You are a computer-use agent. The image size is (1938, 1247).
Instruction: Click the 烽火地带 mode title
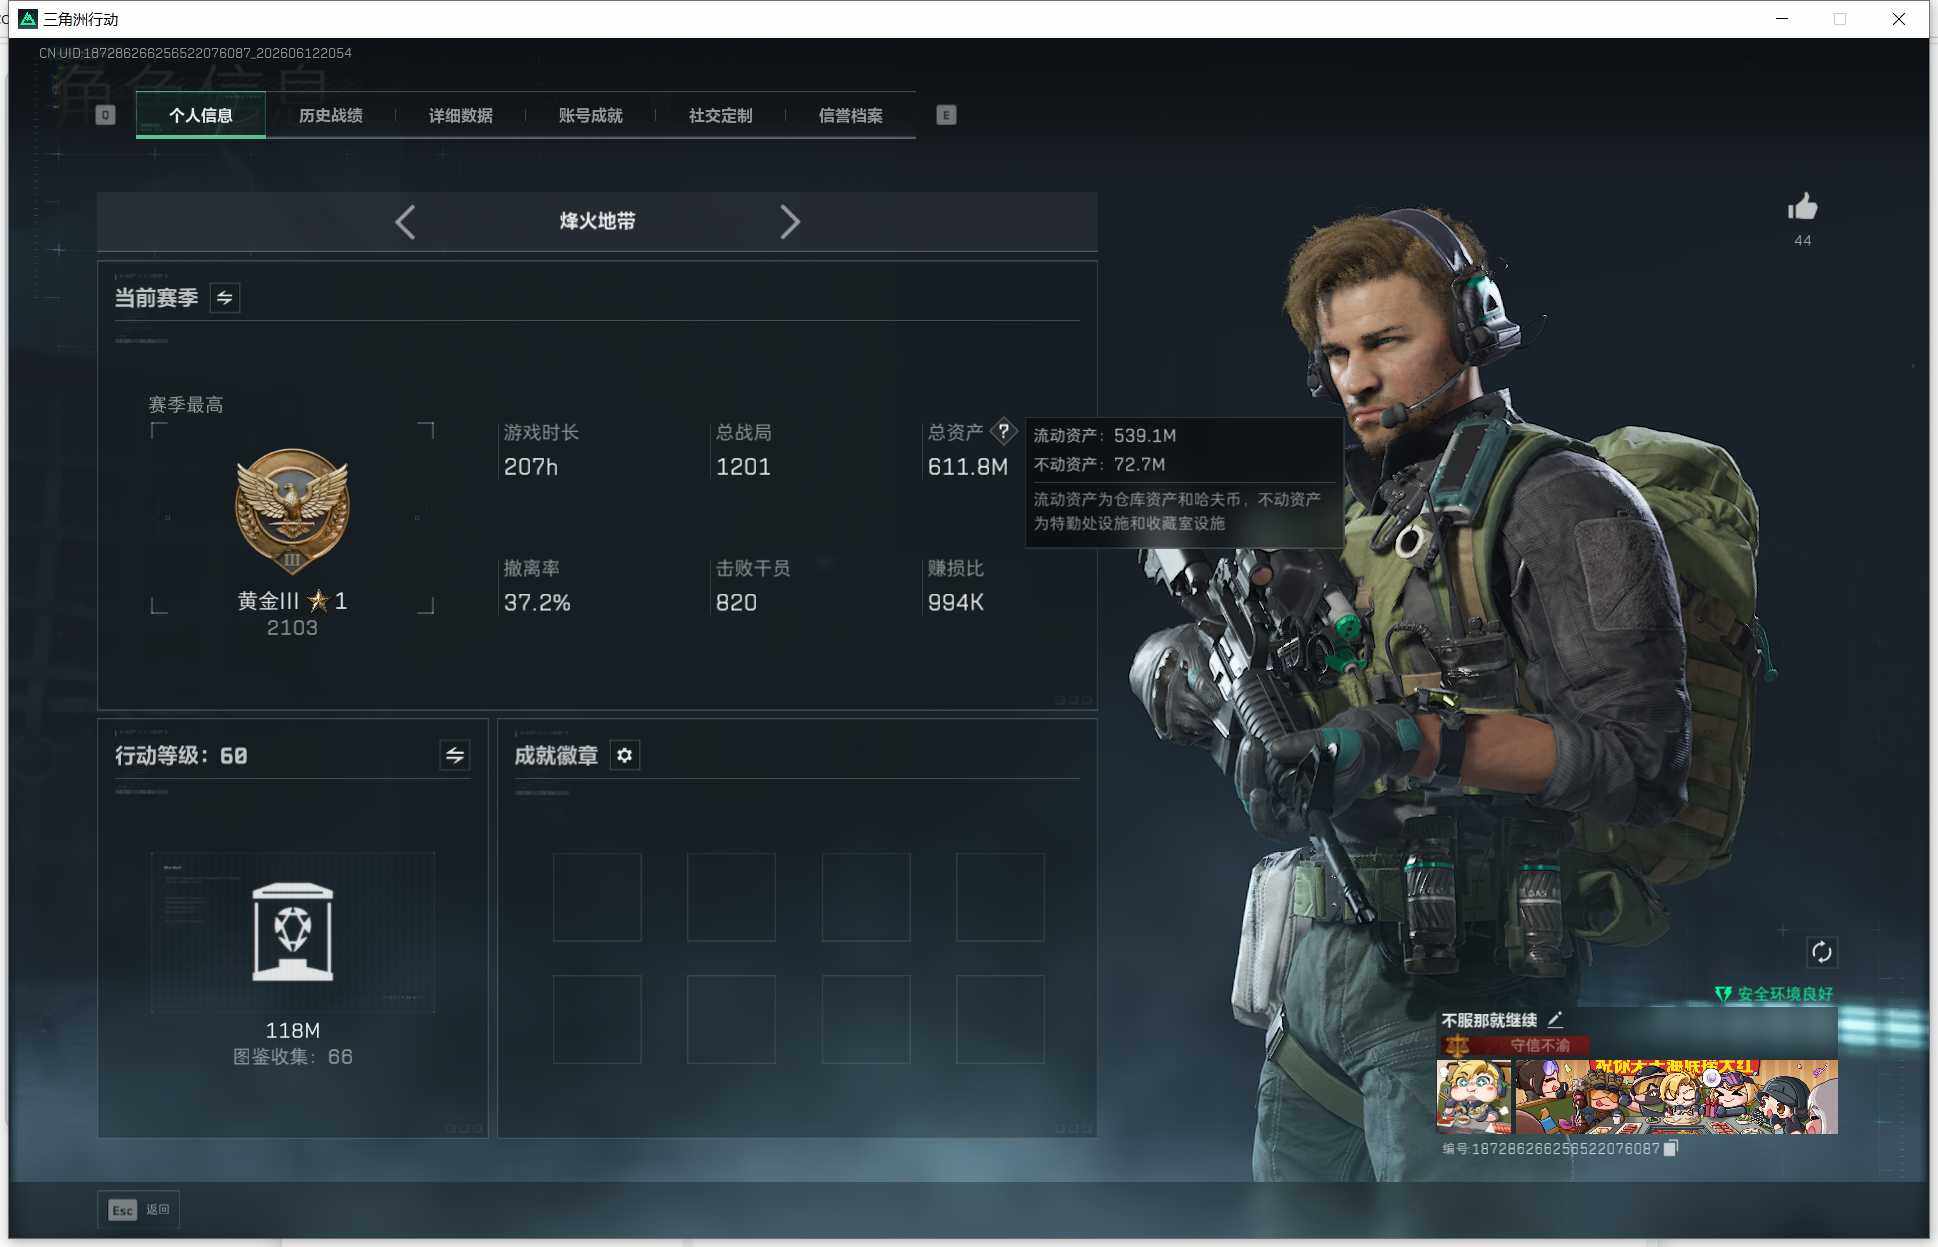[598, 221]
